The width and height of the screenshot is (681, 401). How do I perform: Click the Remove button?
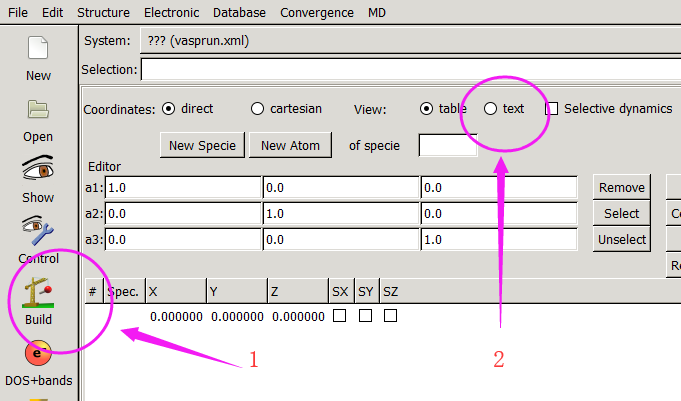click(621, 187)
